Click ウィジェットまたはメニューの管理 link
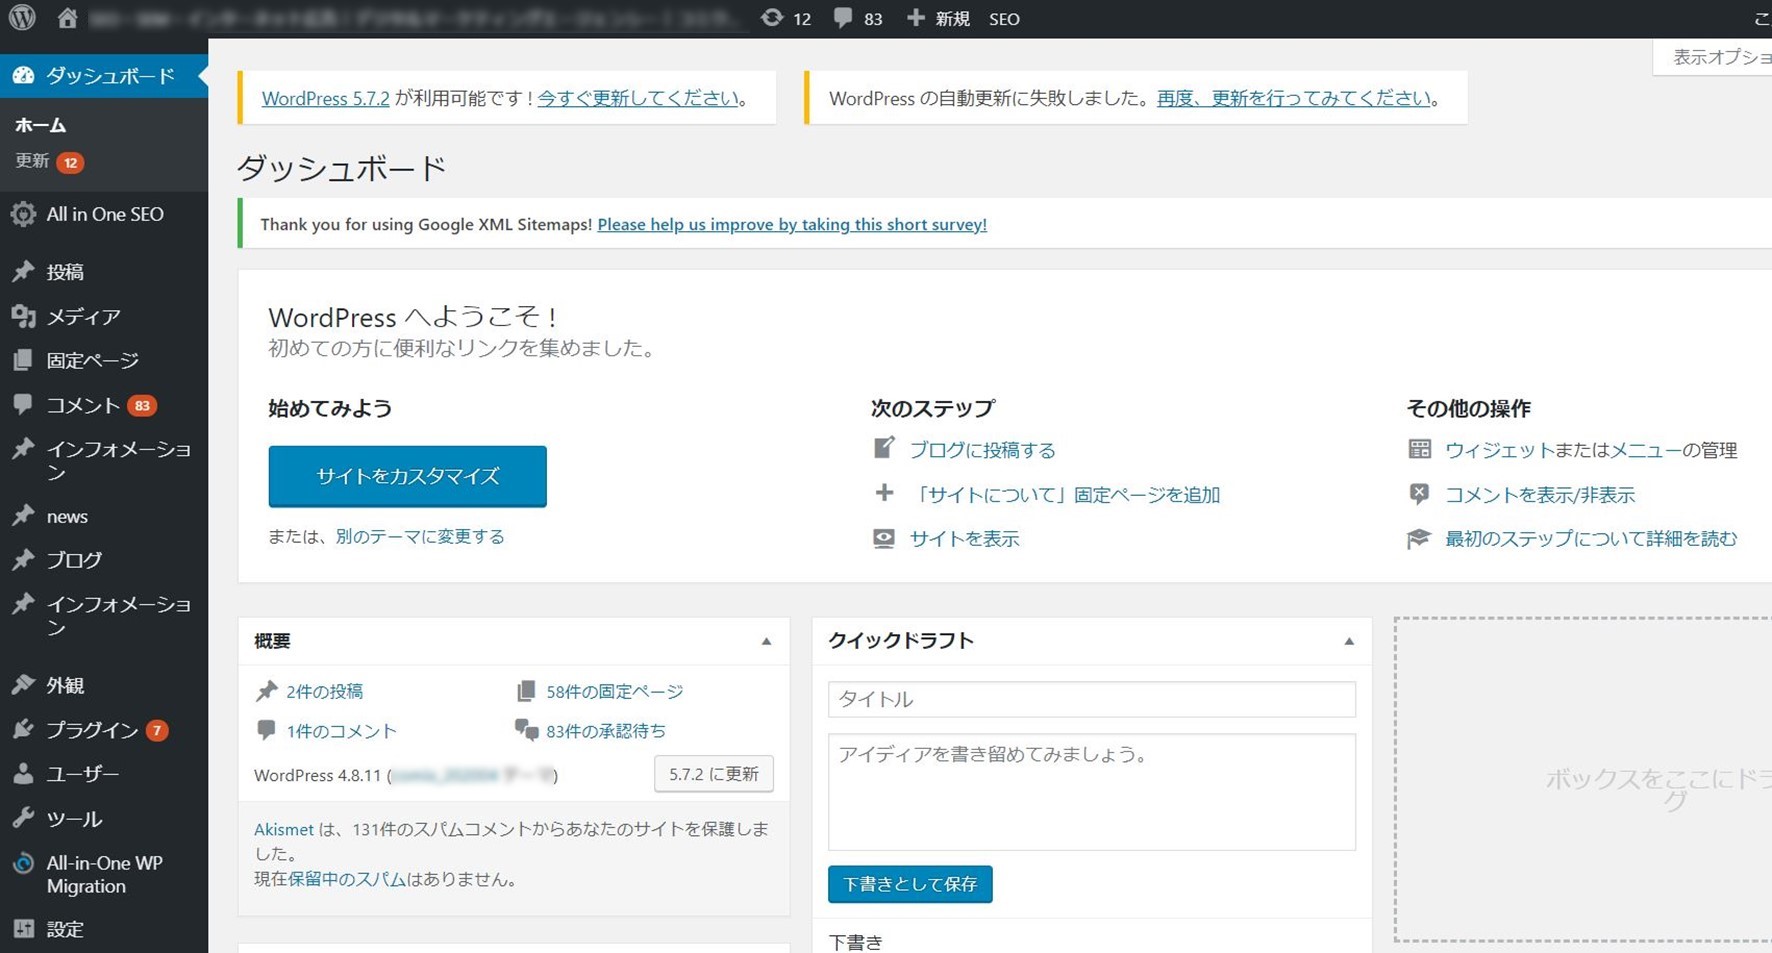 [1591, 450]
